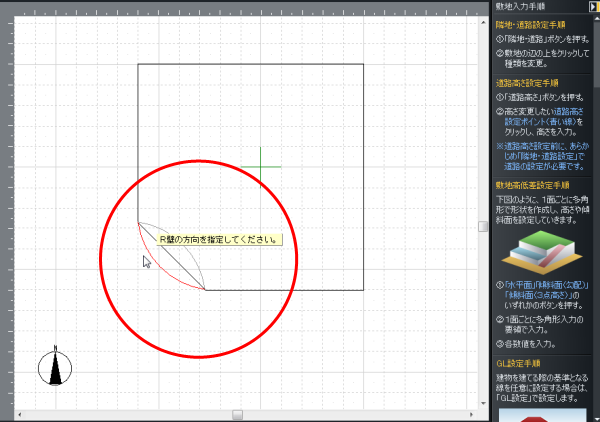Click the diagonal line between the arcs
The width and height of the screenshot is (600, 422).
172,256
